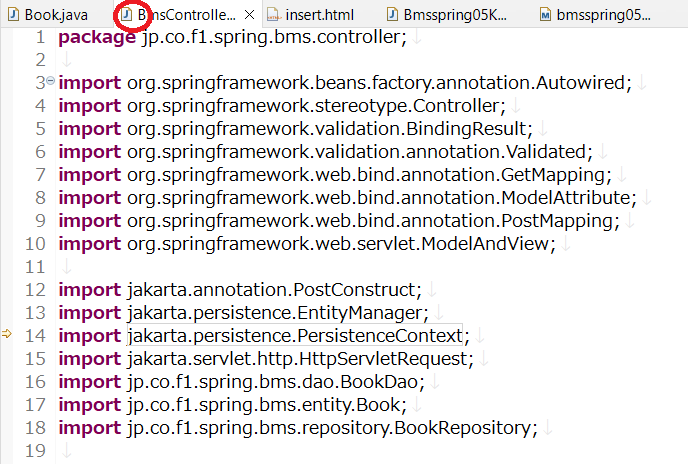
Task: Click the Java file icon on BmsController tab
Action: [126, 15]
